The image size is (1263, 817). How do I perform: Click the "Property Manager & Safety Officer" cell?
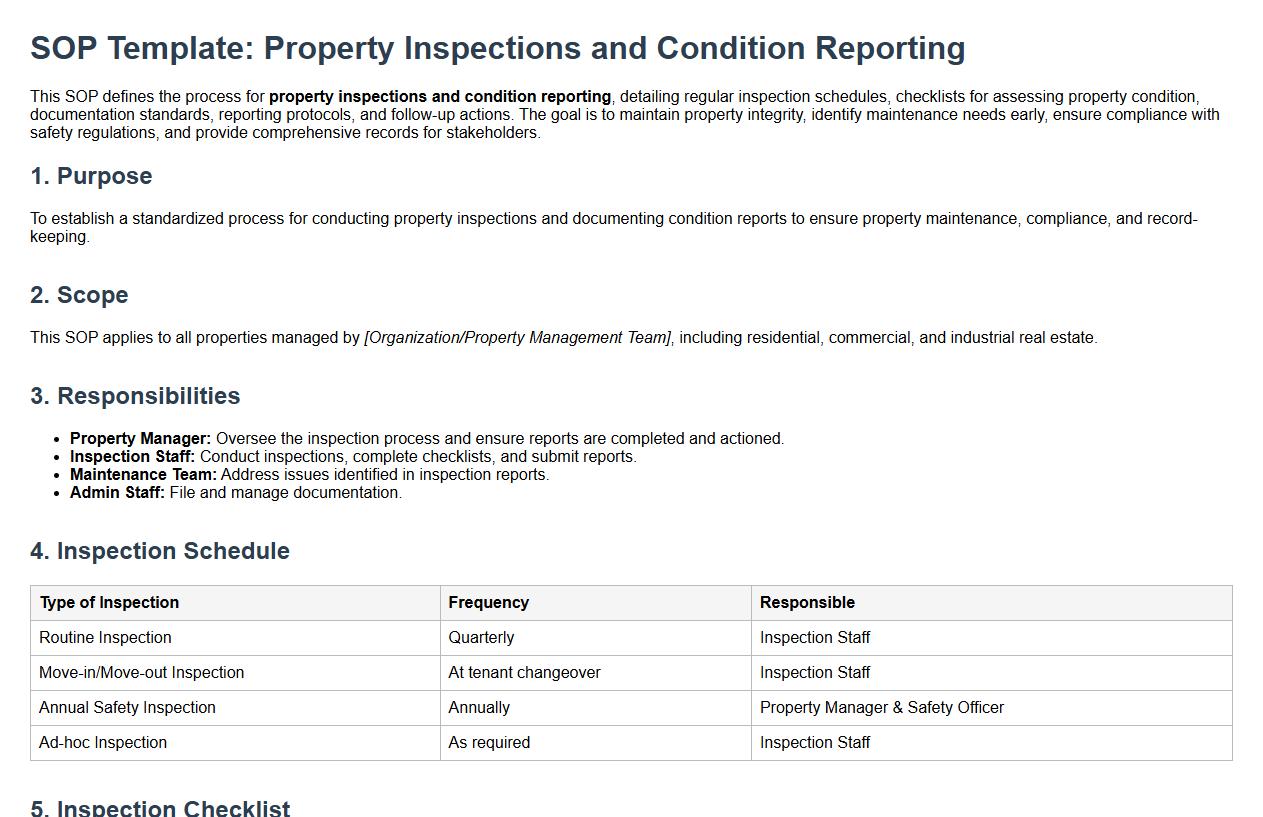coord(881,708)
